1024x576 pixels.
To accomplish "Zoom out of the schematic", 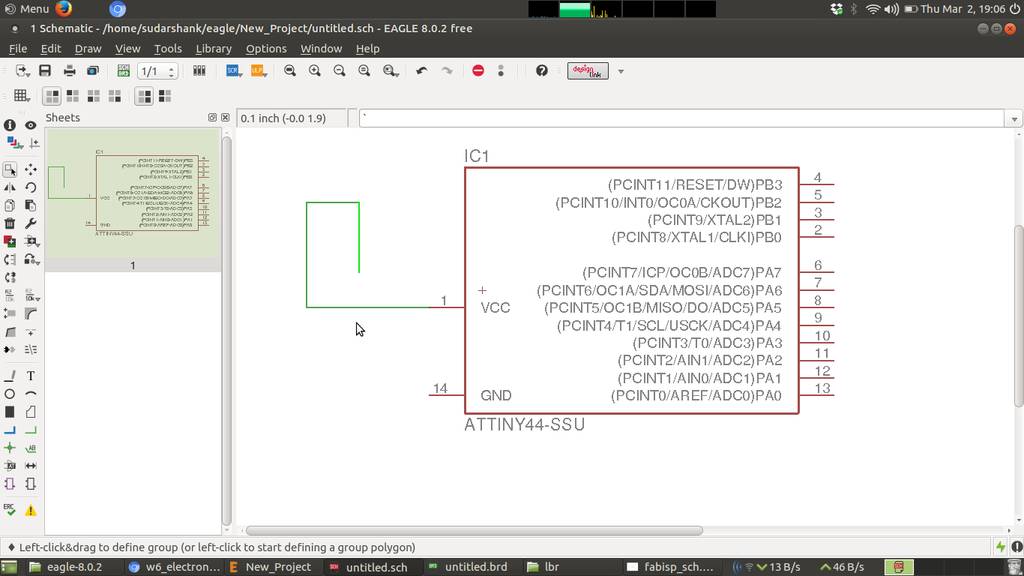I will (x=340, y=71).
